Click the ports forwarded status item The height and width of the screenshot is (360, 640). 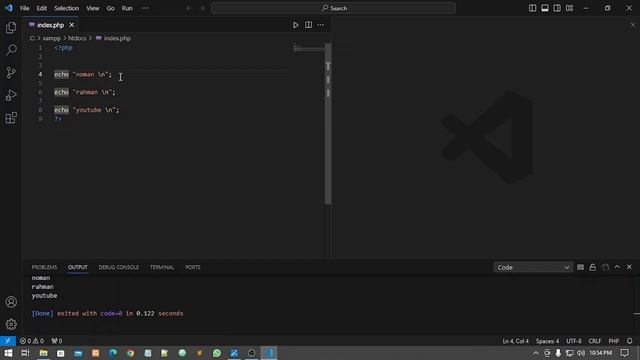pyautogui.click(x=57, y=341)
